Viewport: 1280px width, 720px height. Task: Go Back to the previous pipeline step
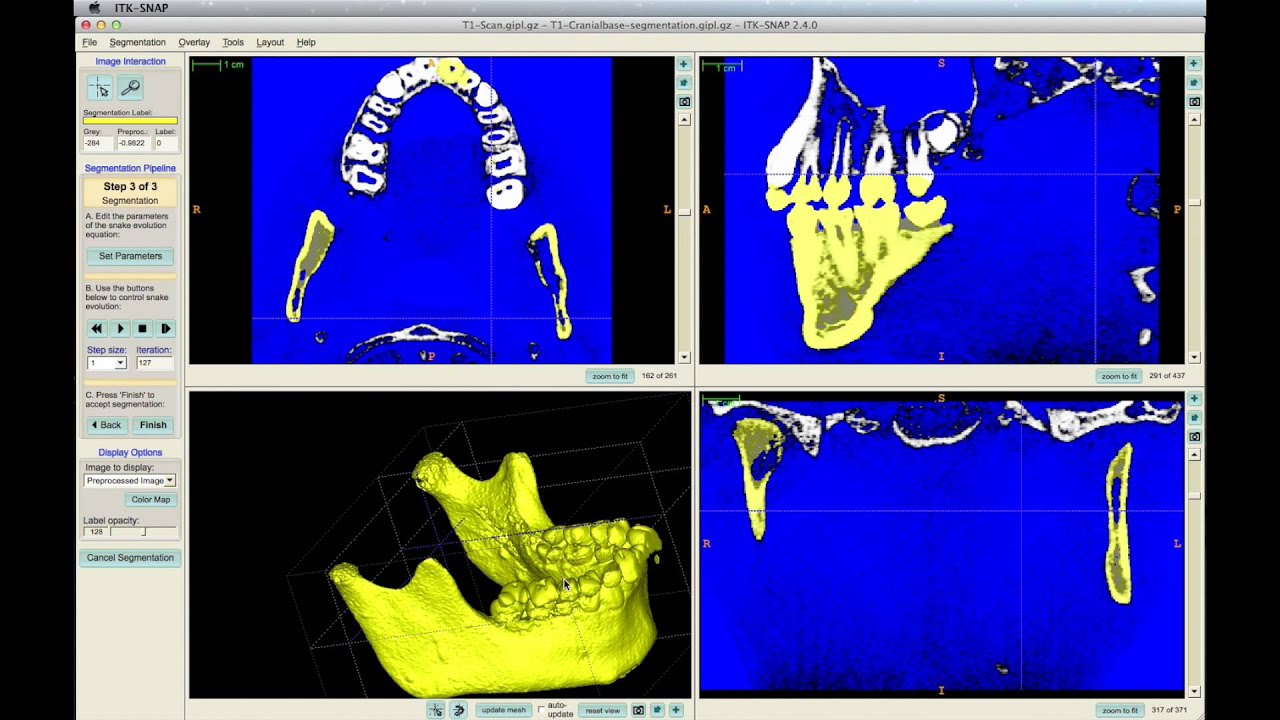pyautogui.click(x=106, y=425)
